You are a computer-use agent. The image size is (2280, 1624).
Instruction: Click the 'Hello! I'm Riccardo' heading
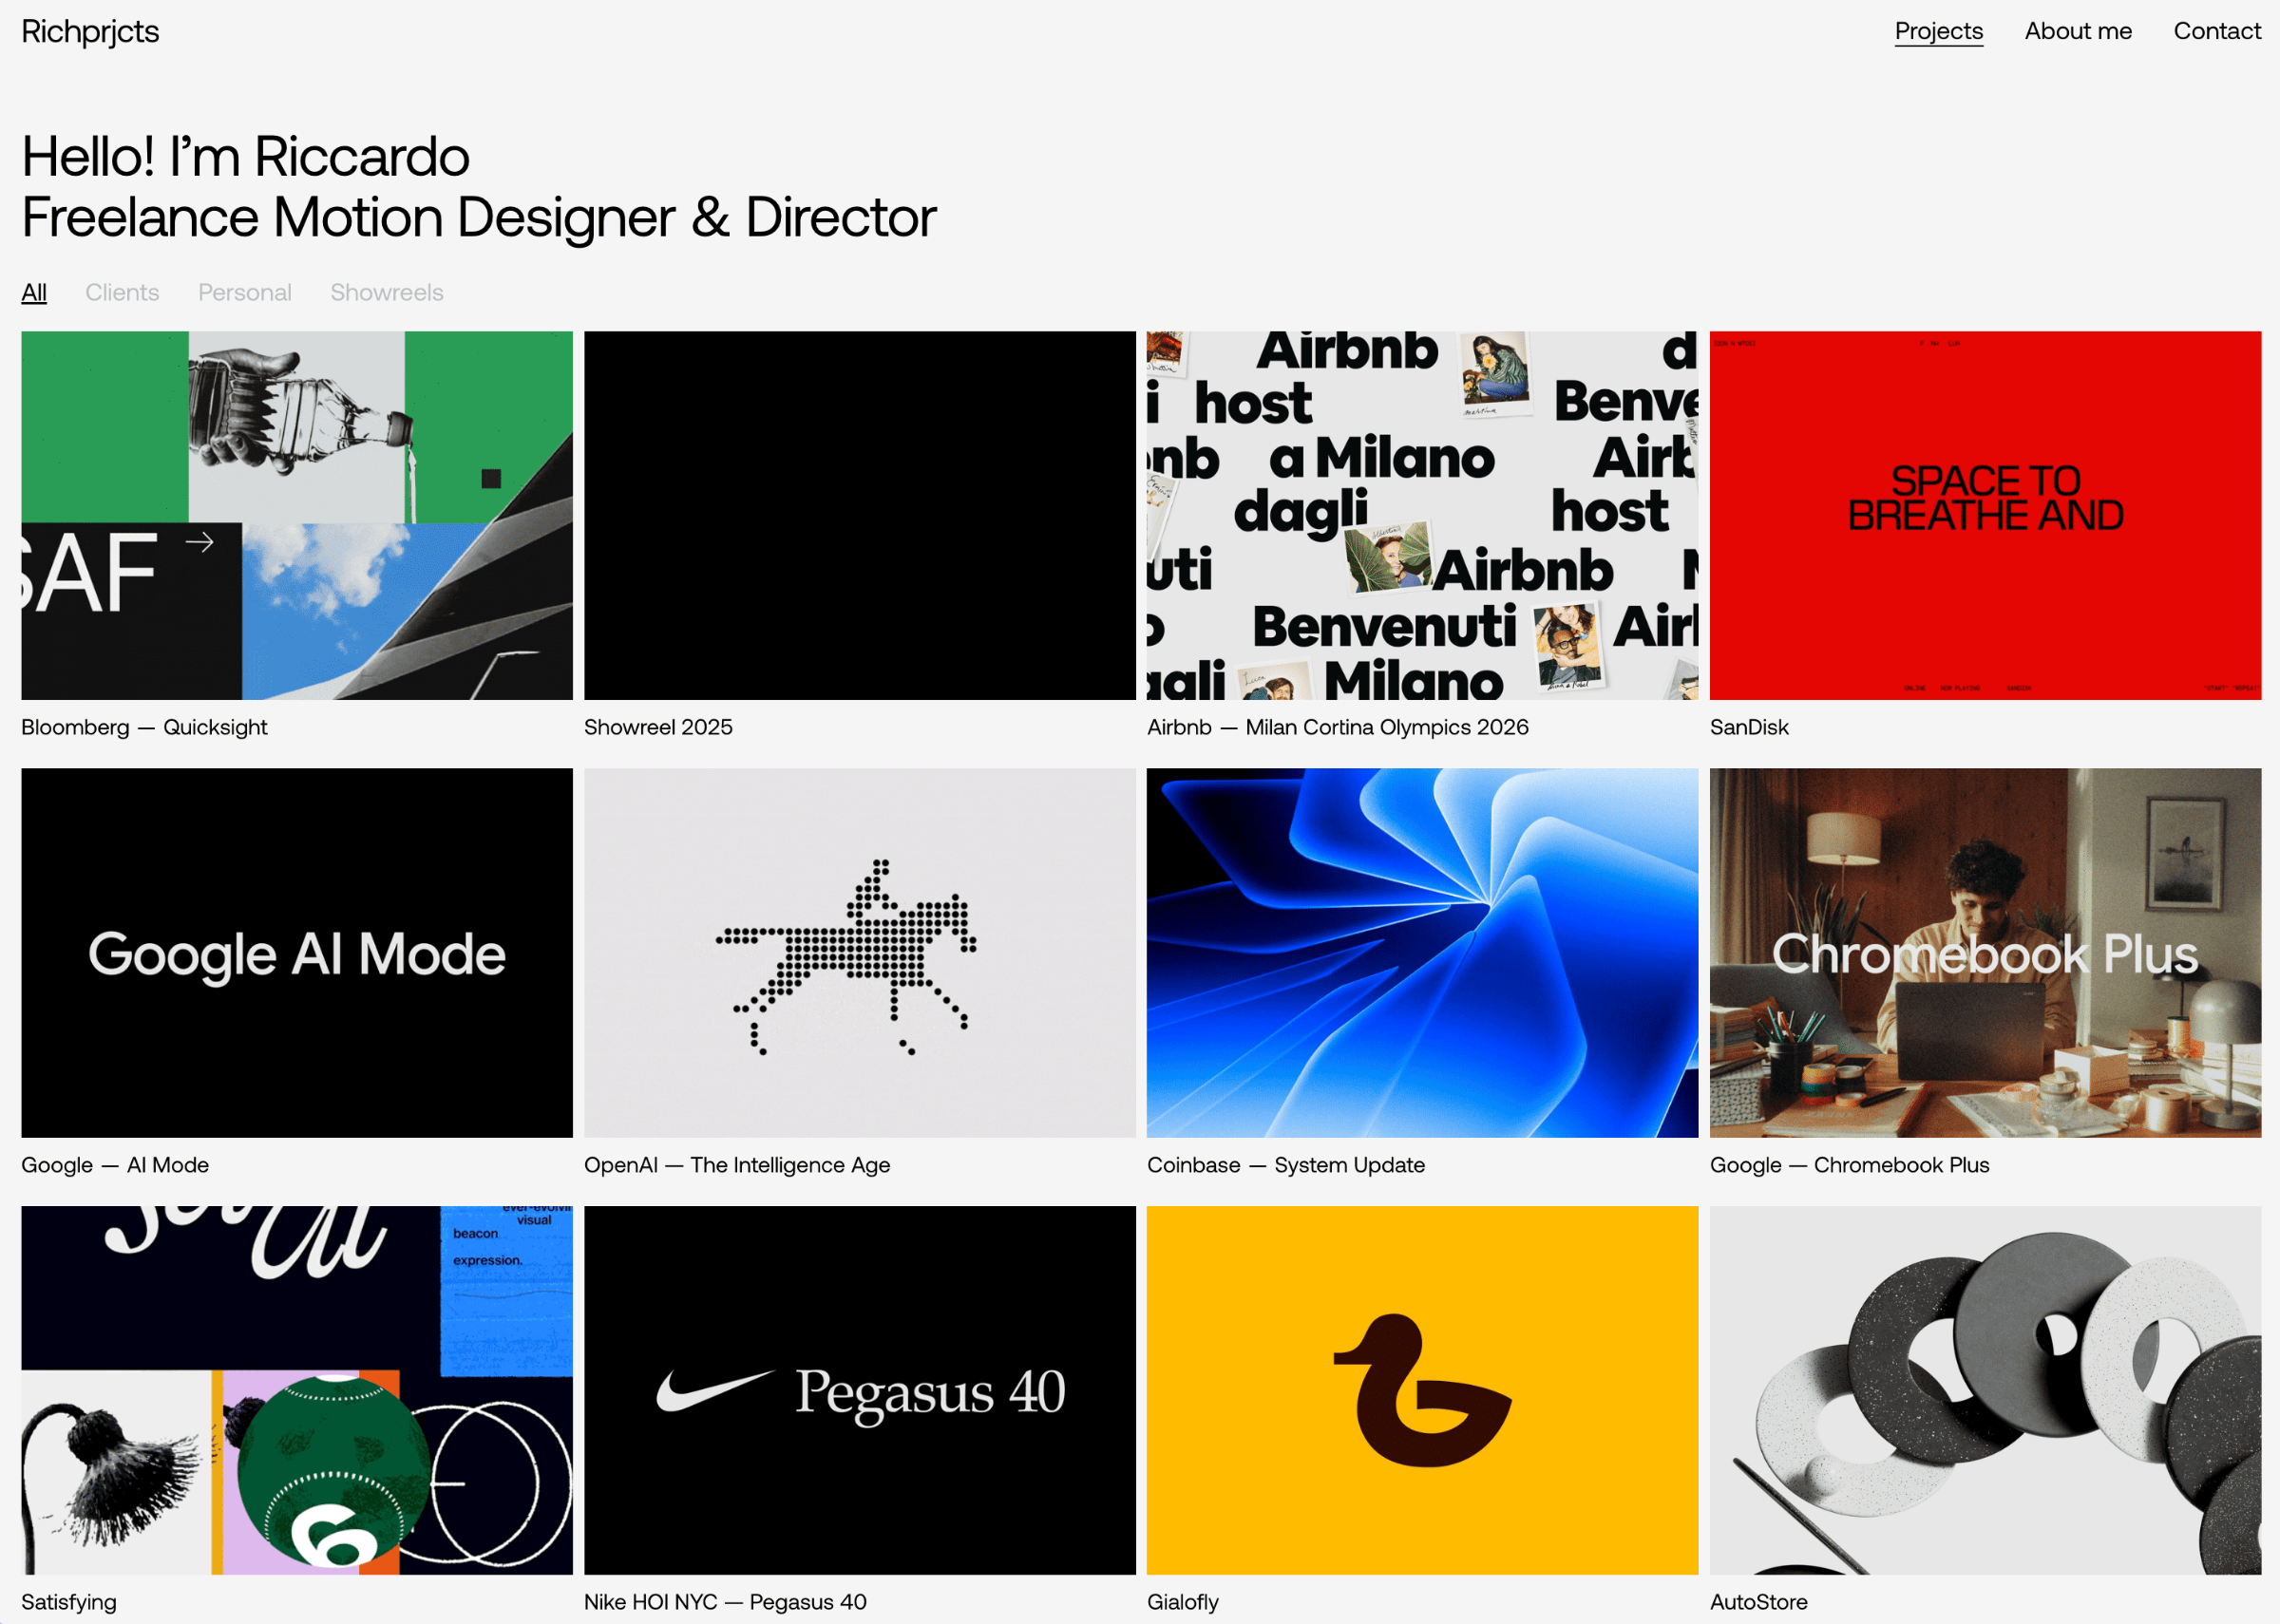click(x=245, y=157)
